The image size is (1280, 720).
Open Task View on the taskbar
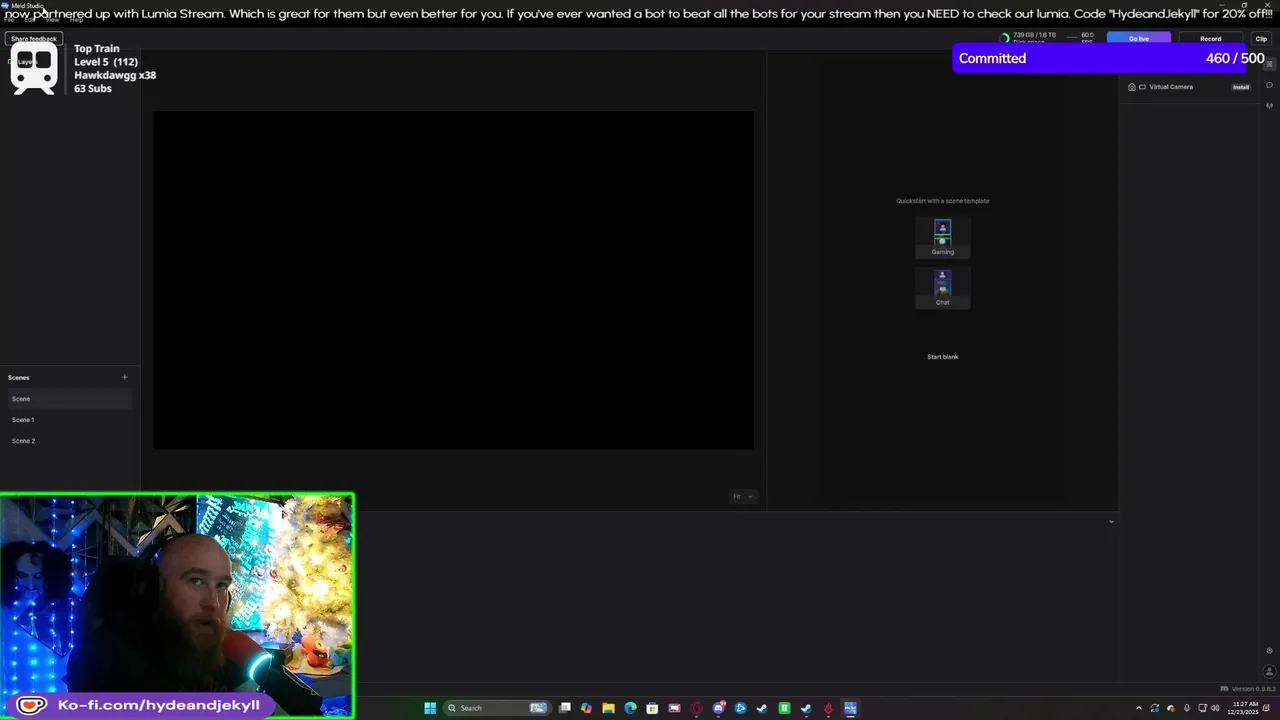tap(565, 708)
